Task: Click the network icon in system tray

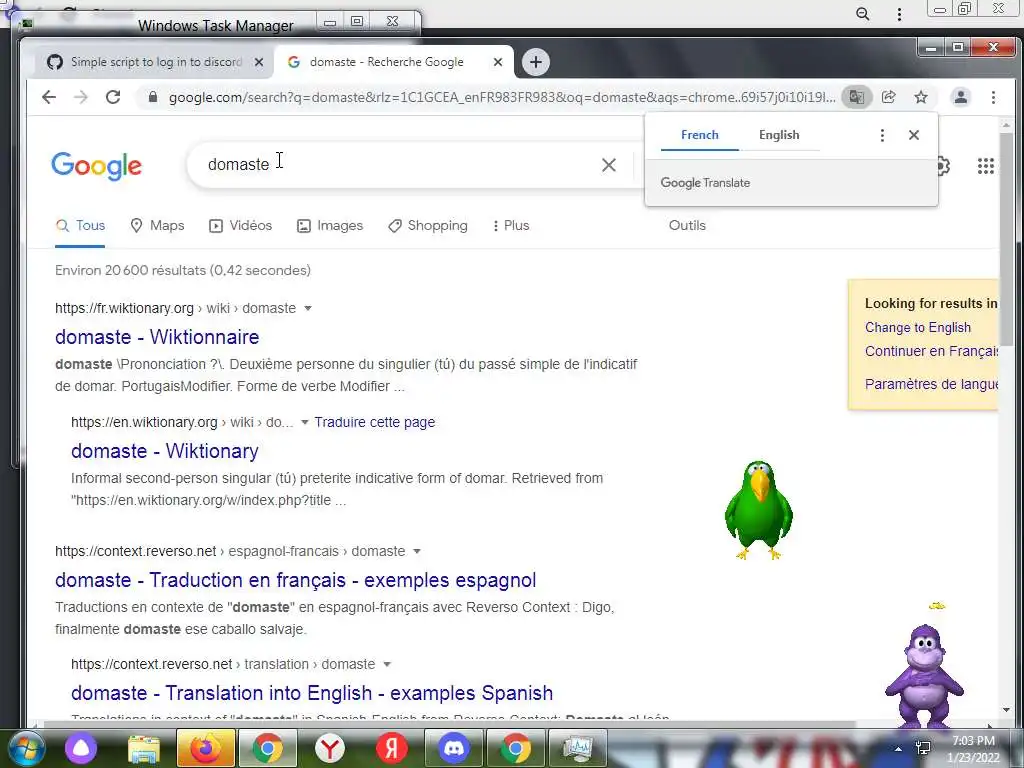Action: tap(923, 749)
